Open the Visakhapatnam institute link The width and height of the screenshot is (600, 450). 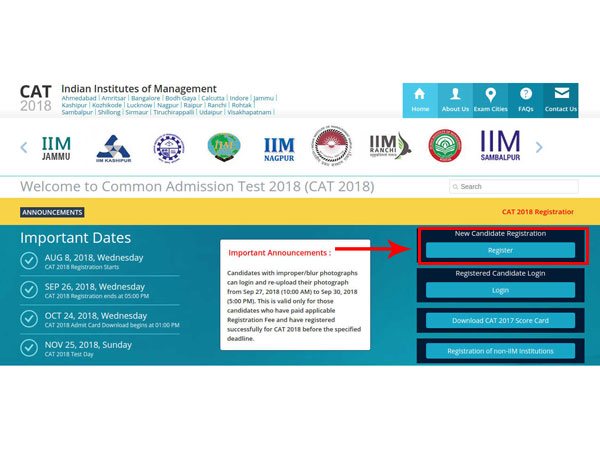pyautogui.click(x=249, y=112)
